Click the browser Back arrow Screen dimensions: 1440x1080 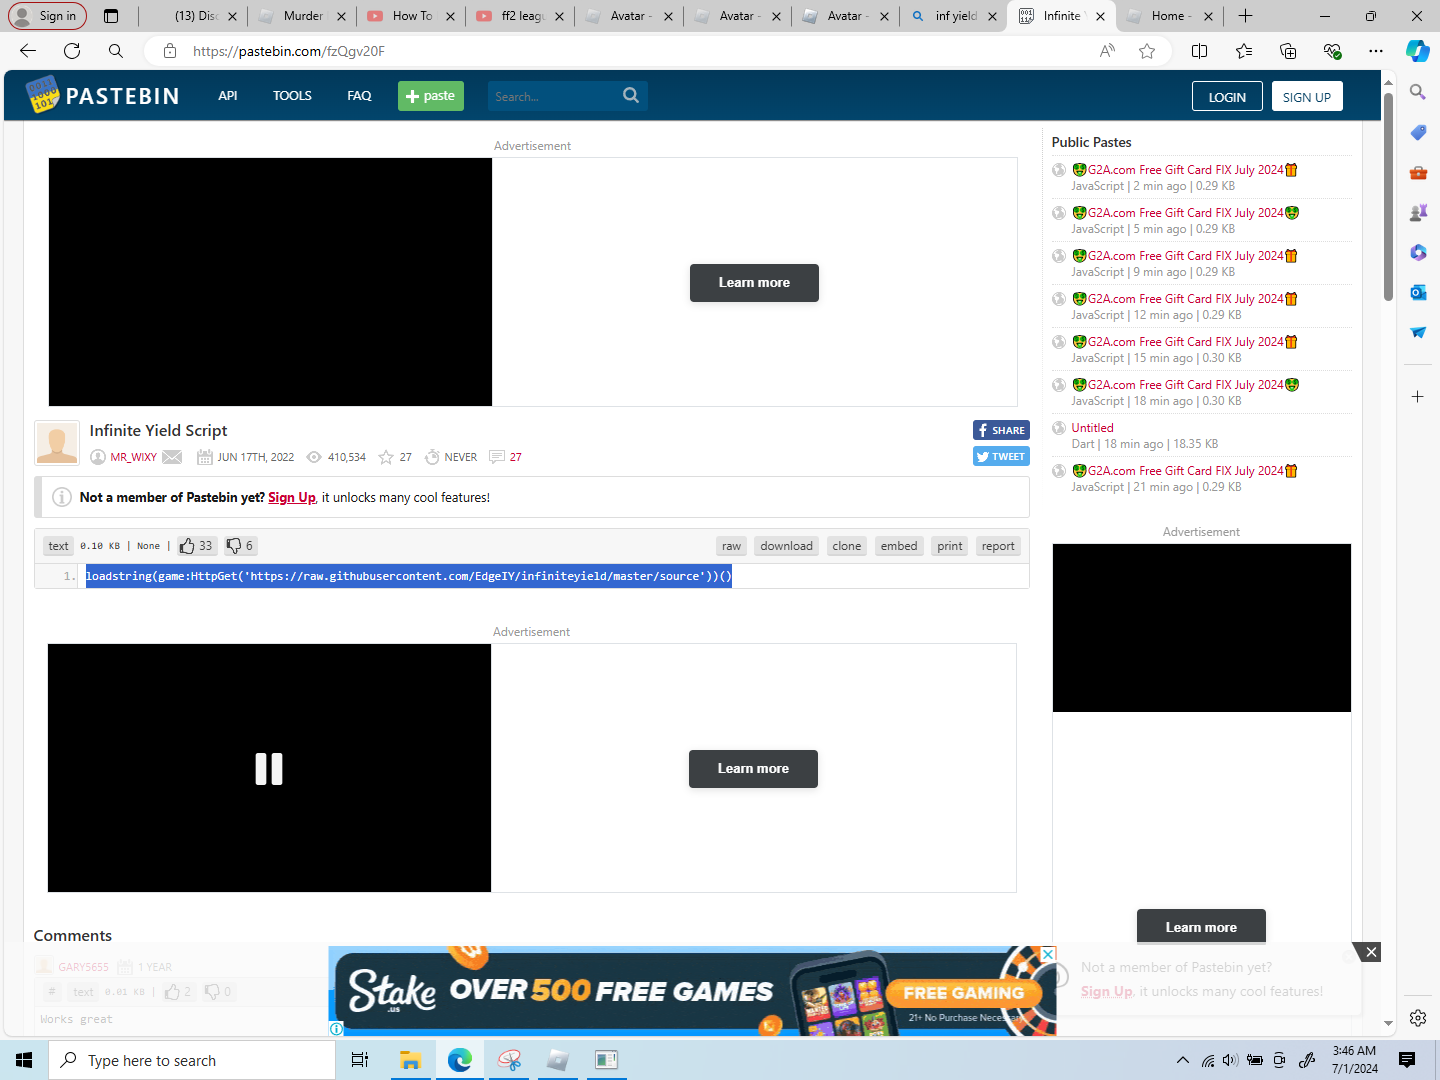point(28,51)
